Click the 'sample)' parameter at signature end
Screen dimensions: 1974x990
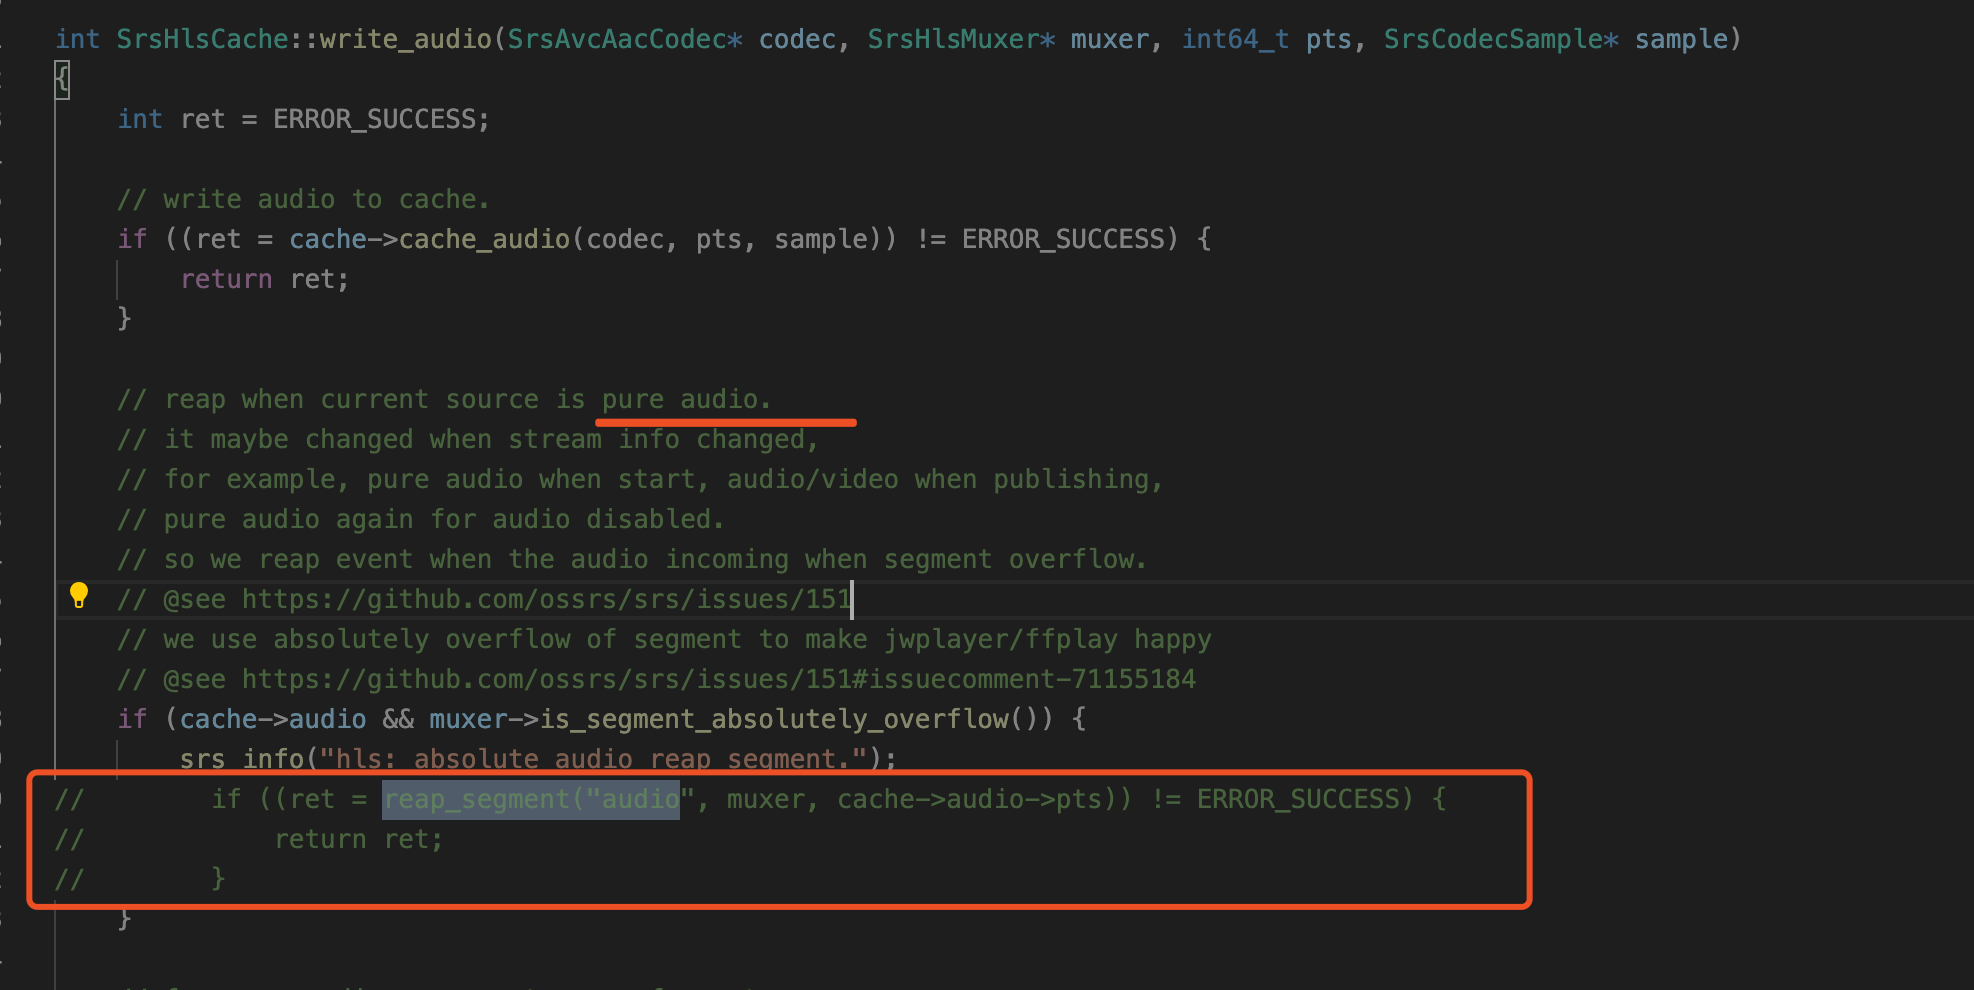1688,39
